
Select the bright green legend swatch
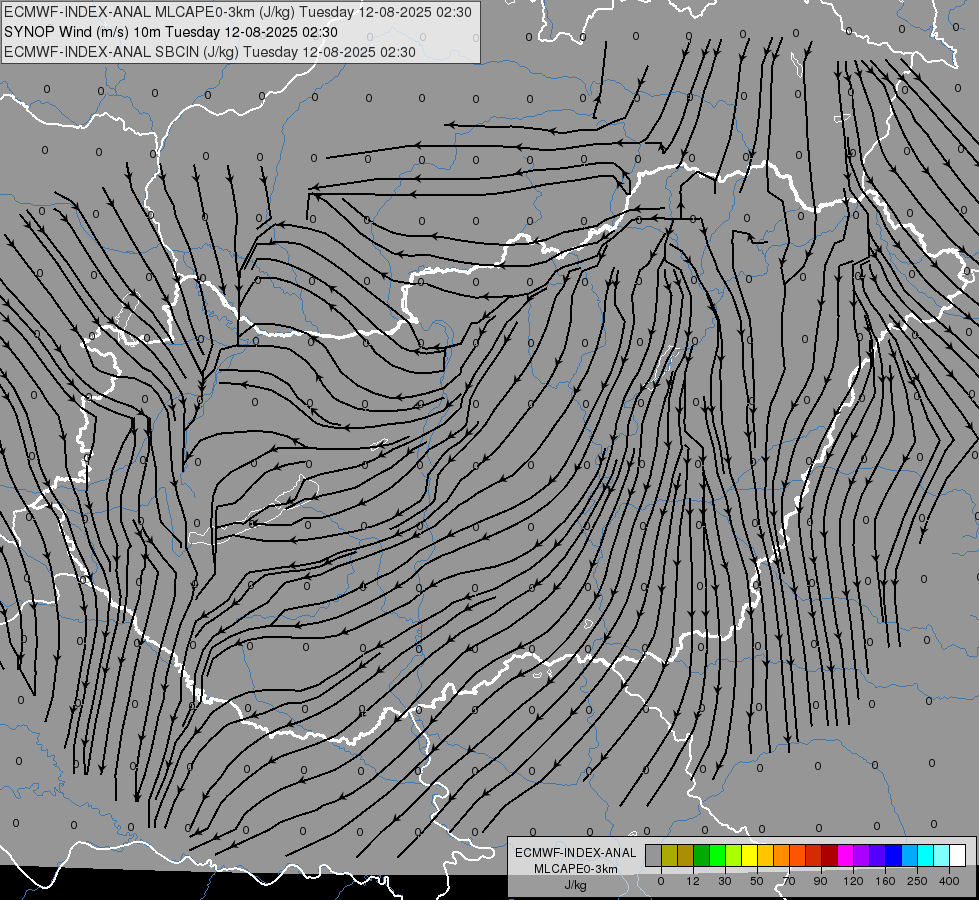(717, 855)
